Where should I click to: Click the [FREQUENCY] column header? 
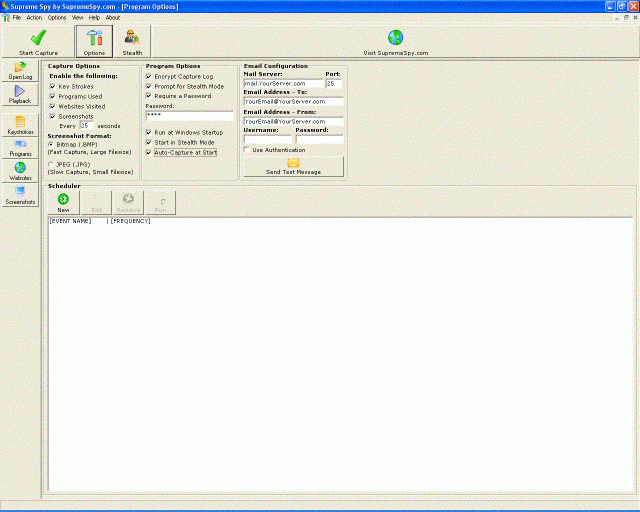(x=131, y=221)
